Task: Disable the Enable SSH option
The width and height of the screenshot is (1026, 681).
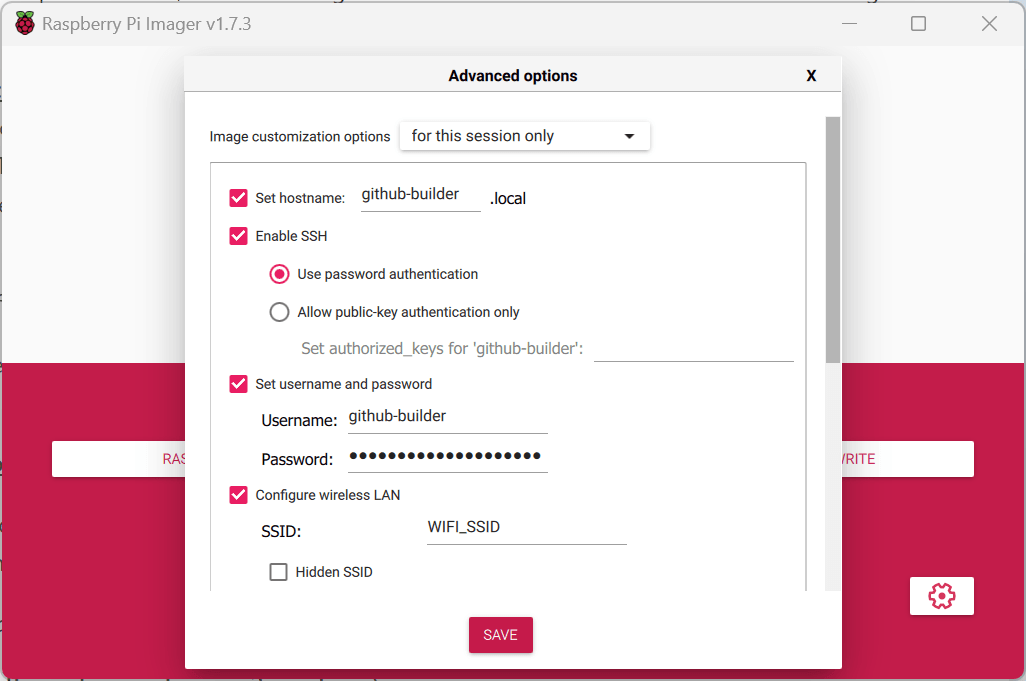Action: (x=238, y=236)
